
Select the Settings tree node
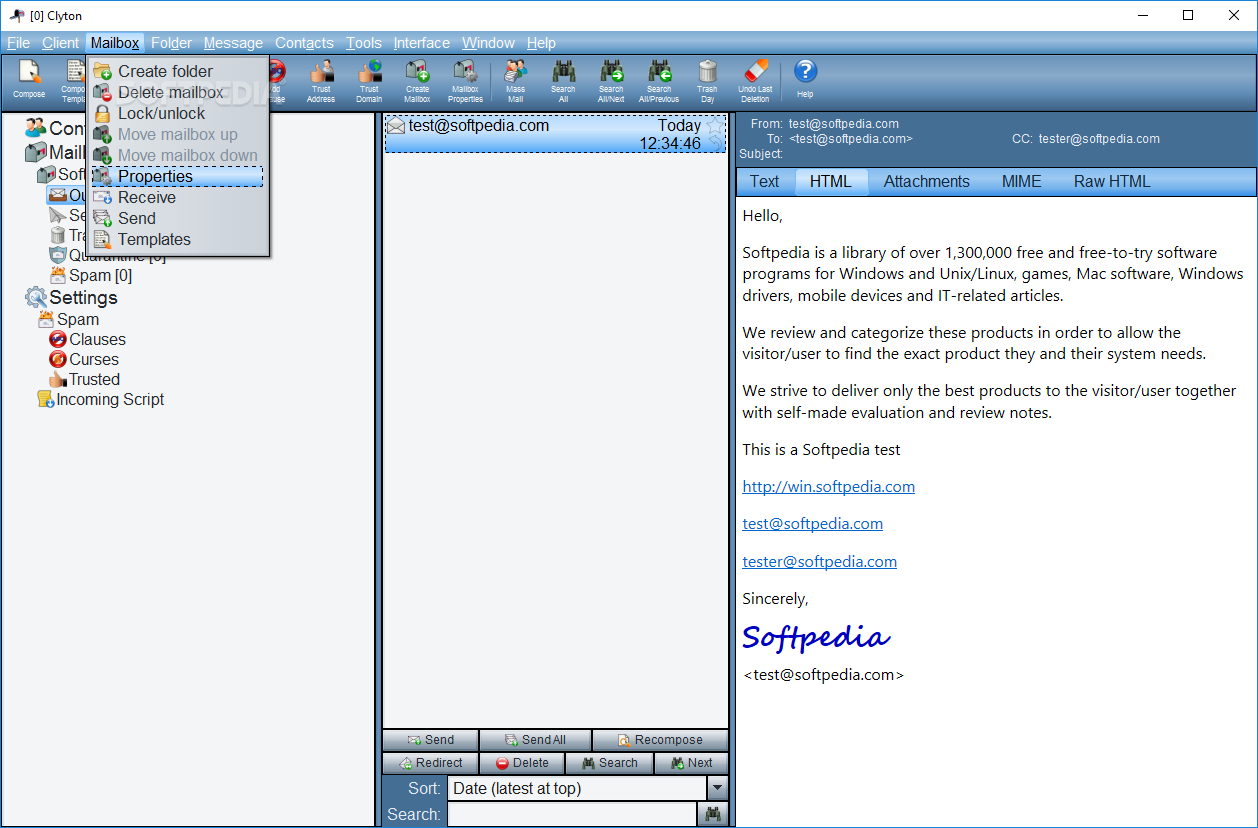tap(72, 298)
